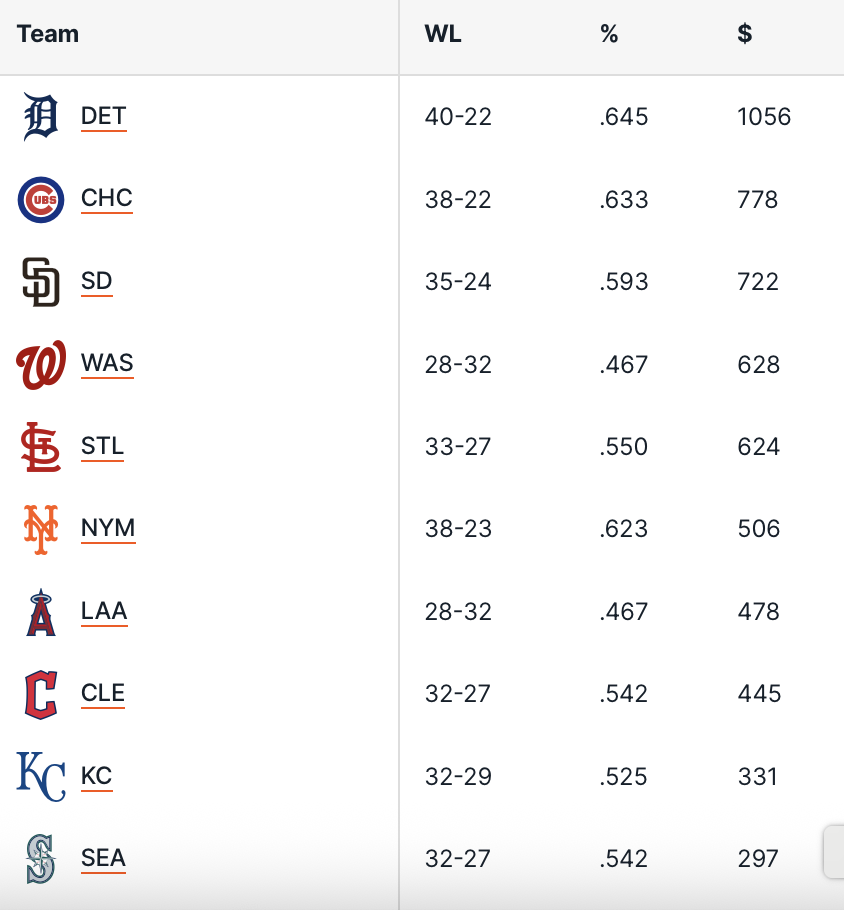Open the NYM team link

[108, 528]
